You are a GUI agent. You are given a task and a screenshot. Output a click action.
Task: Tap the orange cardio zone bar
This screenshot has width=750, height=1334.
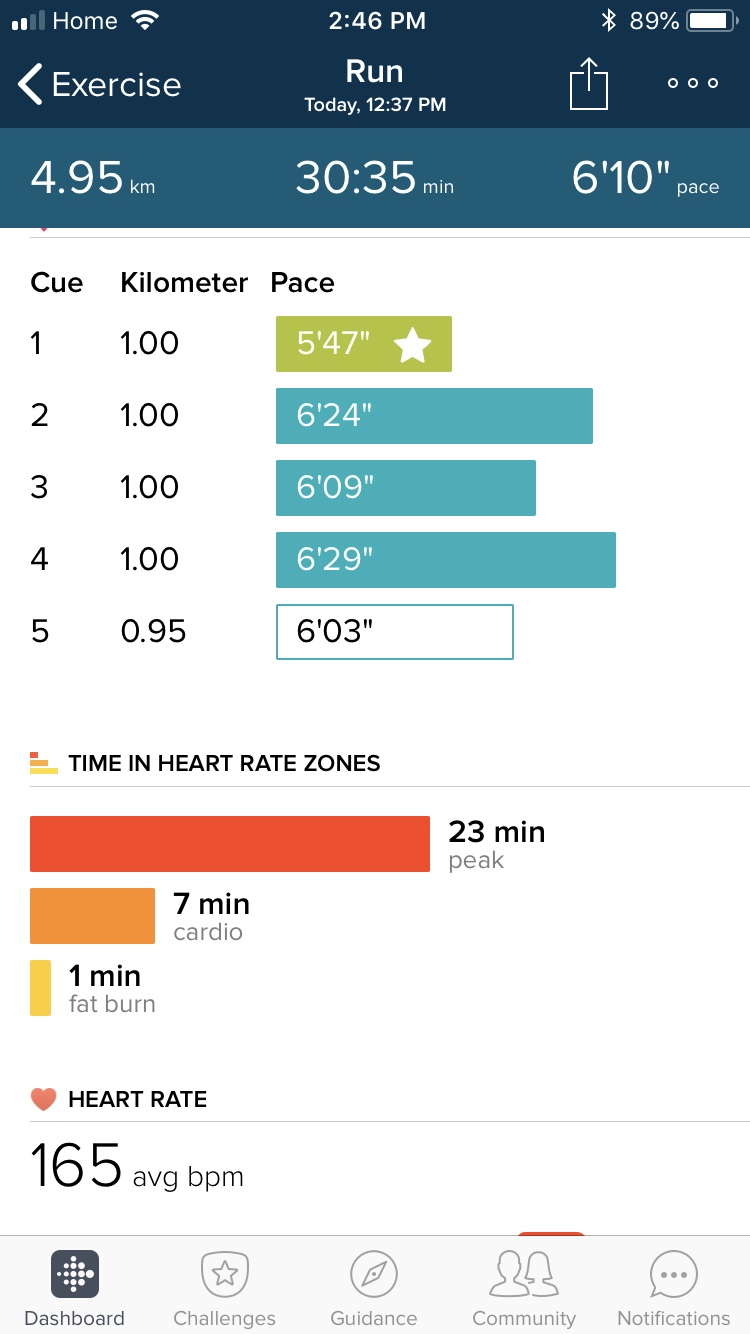click(x=92, y=916)
